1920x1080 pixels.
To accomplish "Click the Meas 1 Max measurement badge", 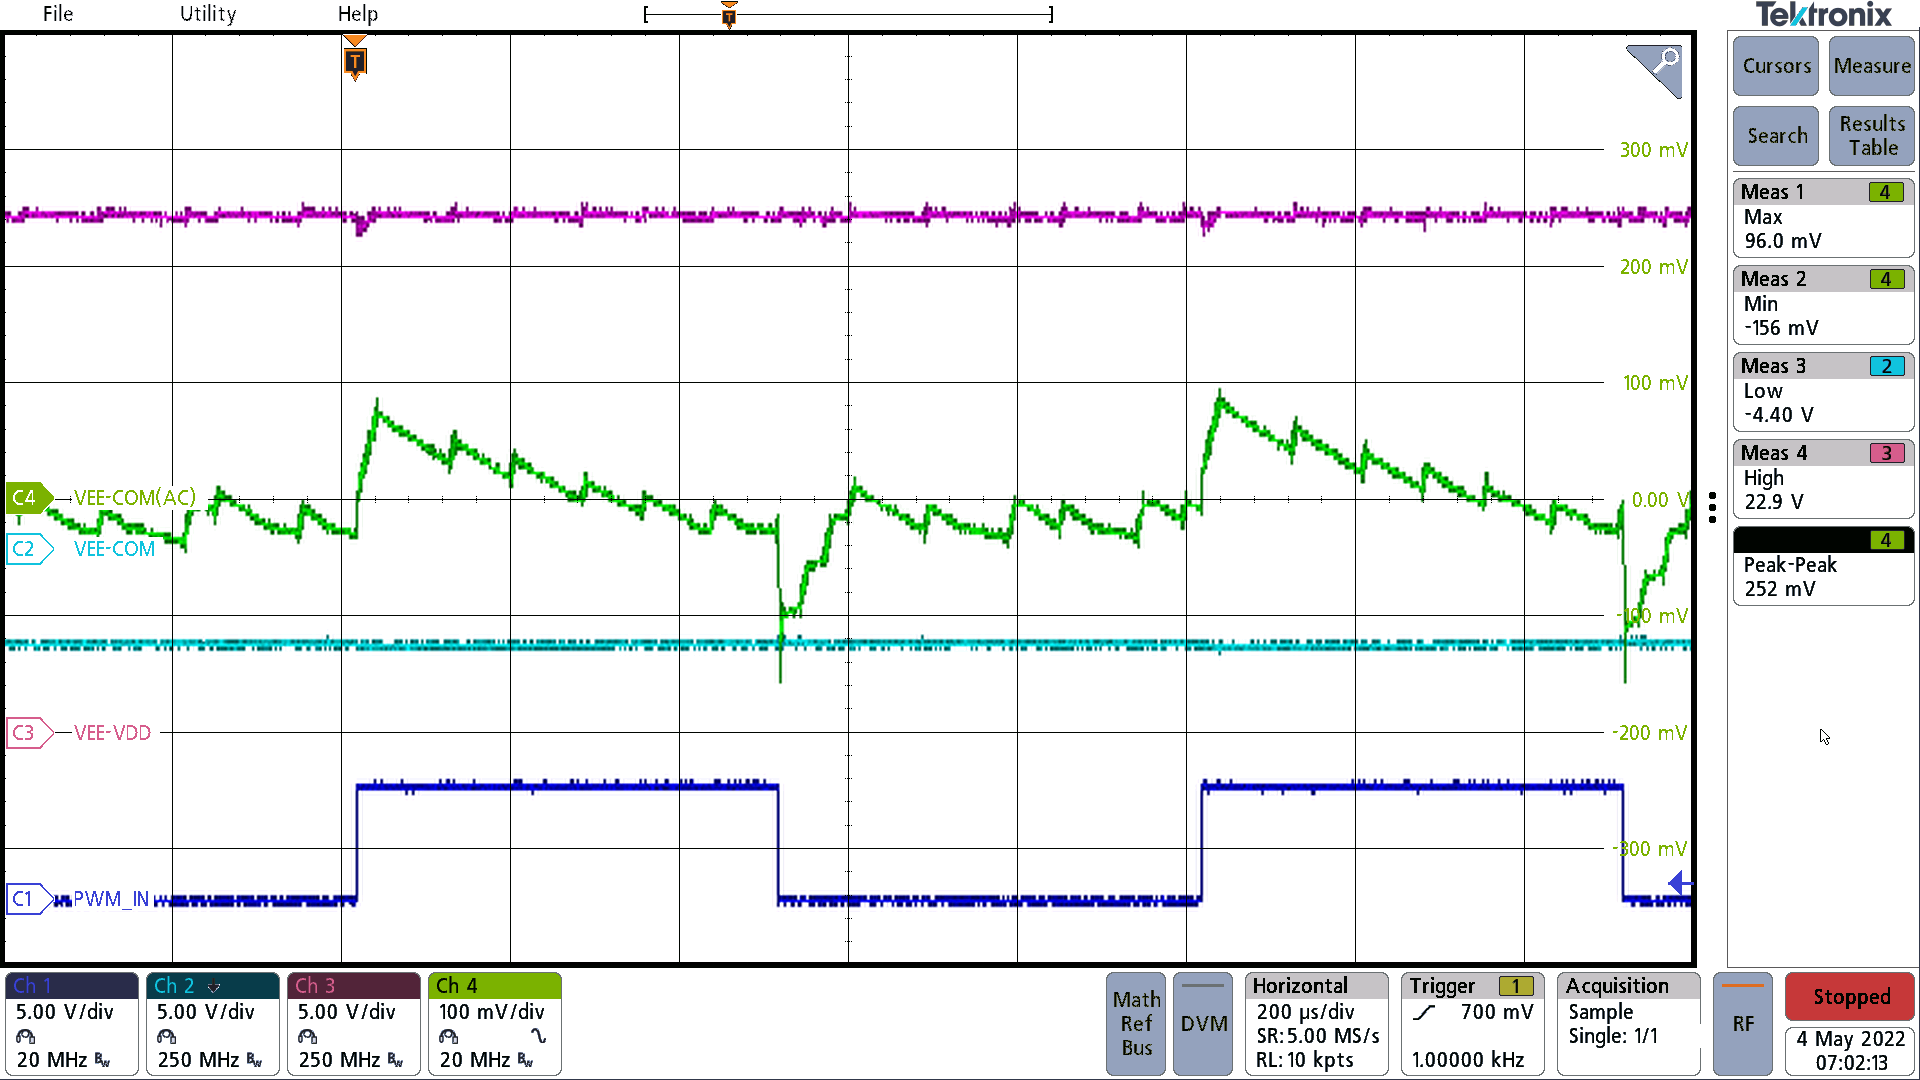I will tap(1822, 216).
